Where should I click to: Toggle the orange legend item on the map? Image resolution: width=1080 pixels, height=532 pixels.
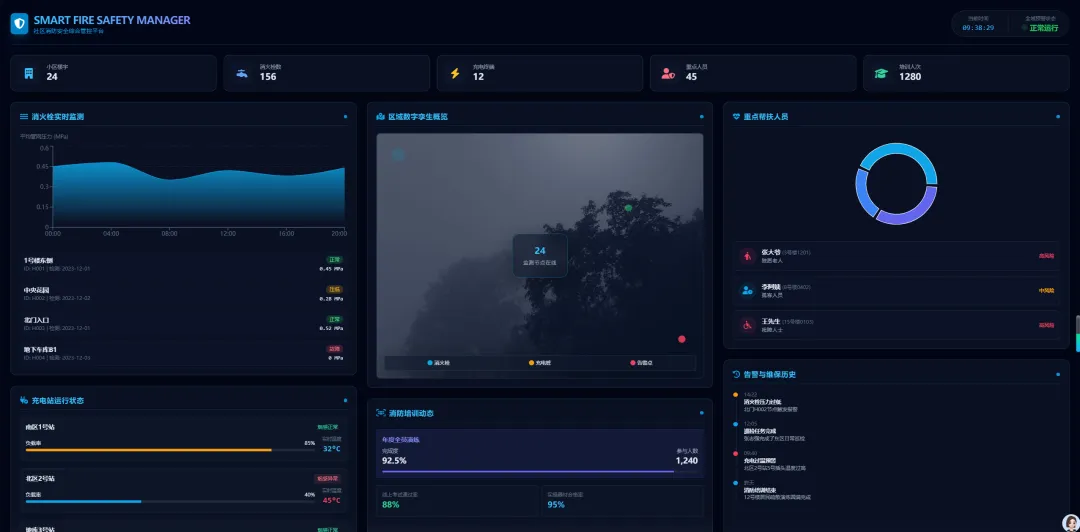tap(539, 362)
